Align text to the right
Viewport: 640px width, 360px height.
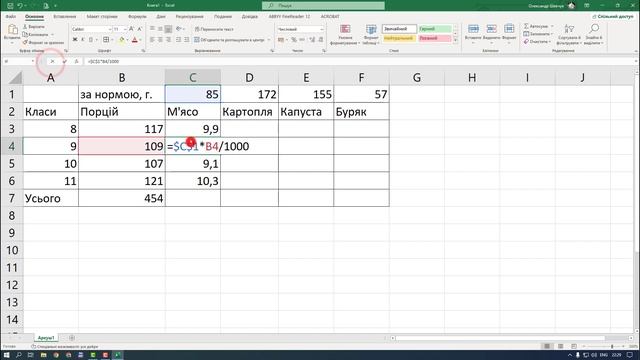(x=168, y=40)
